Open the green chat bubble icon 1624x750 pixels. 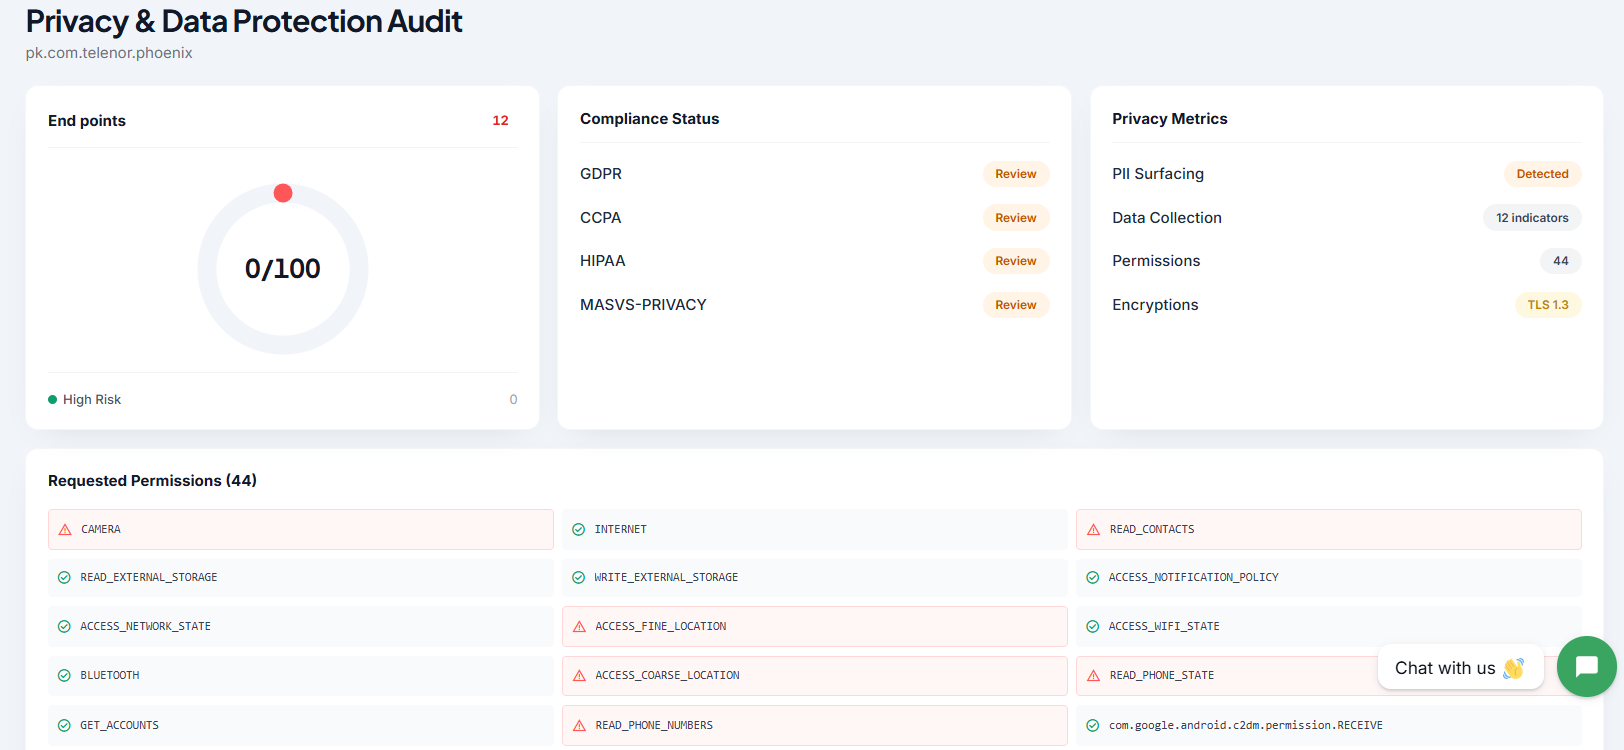(x=1587, y=666)
